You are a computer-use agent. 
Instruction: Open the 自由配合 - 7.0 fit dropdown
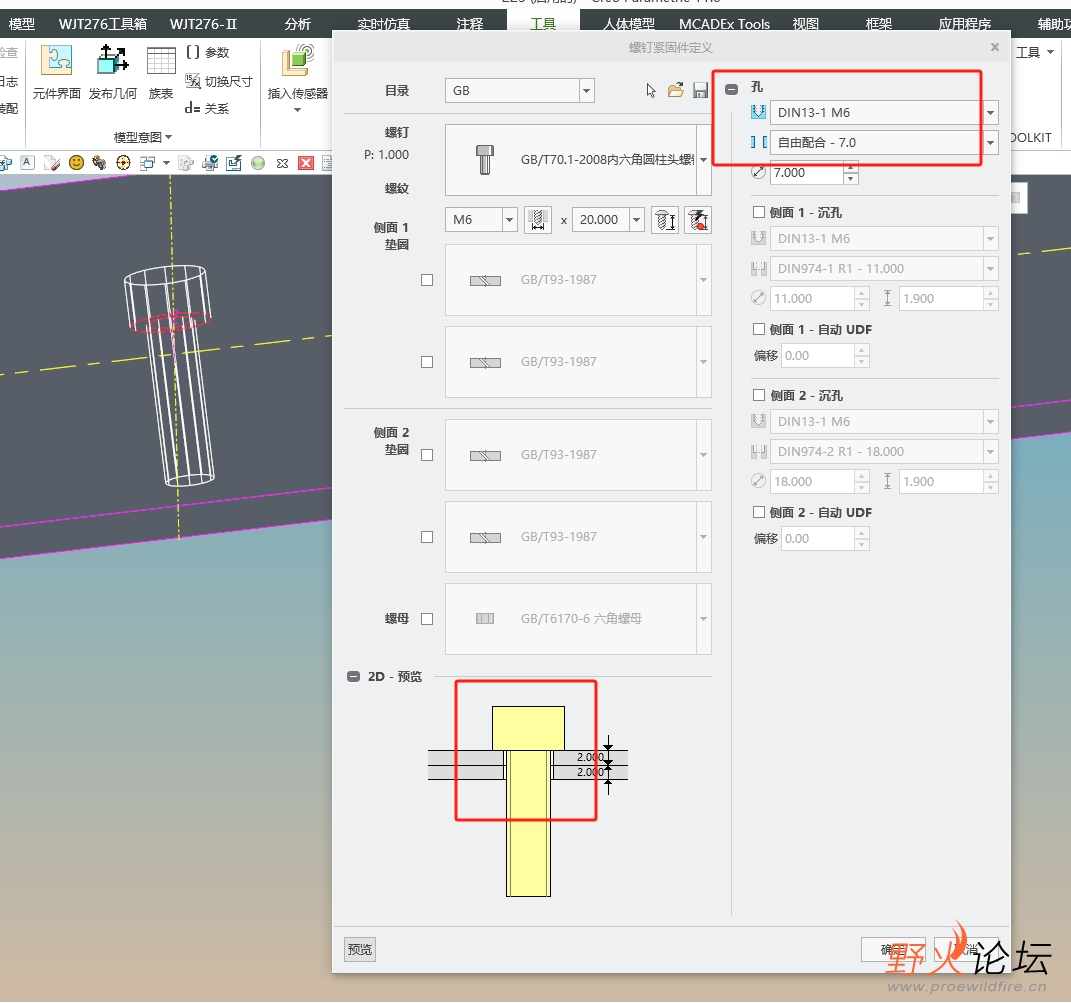(x=990, y=143)
